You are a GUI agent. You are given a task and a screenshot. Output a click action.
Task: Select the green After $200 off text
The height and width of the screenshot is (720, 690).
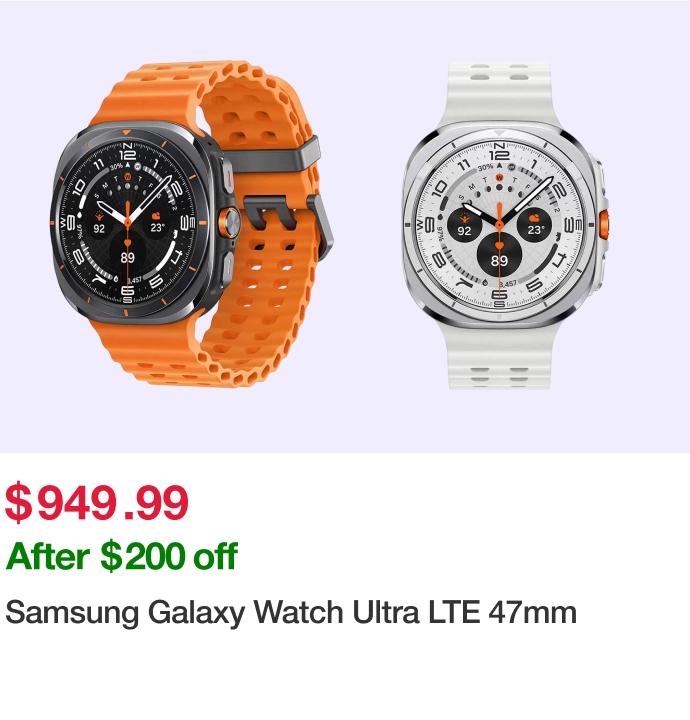click(x=122, y=556)
